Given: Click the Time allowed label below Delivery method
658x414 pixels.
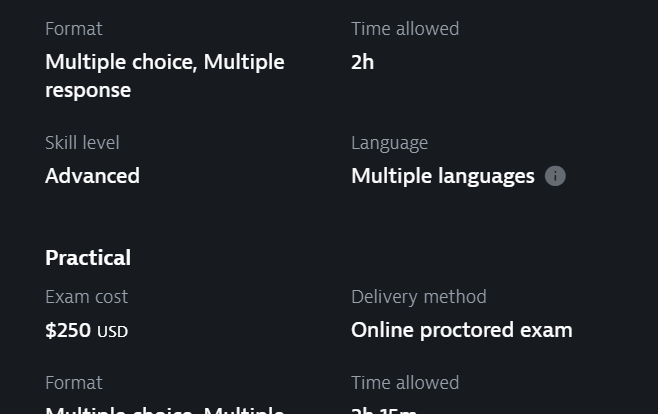Looking at the screenshot, I should click(405, 383).
